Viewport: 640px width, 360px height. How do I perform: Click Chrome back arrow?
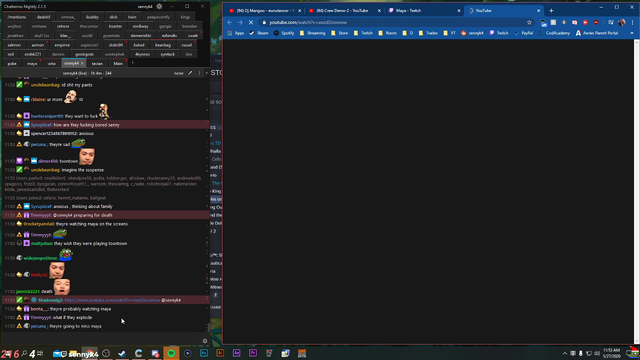[230, 22]
